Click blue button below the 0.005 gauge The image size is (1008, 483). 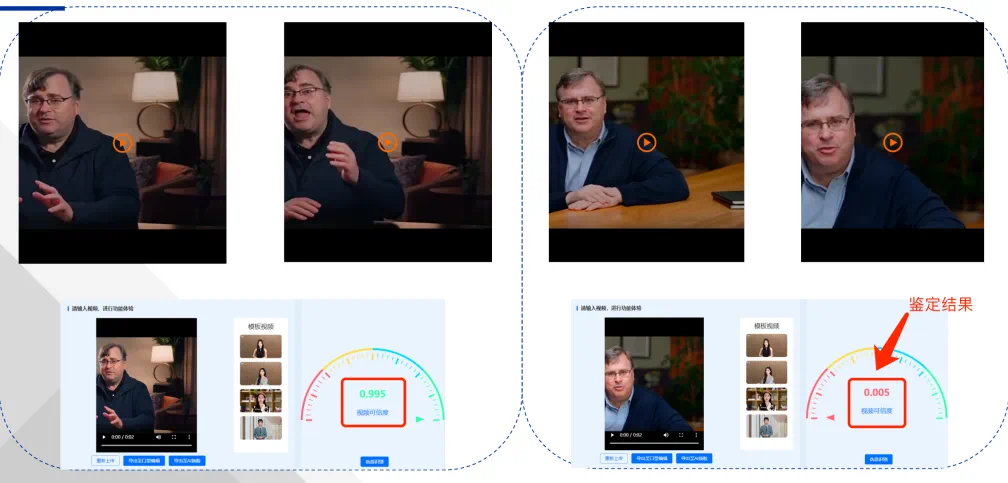pos(879,459)
